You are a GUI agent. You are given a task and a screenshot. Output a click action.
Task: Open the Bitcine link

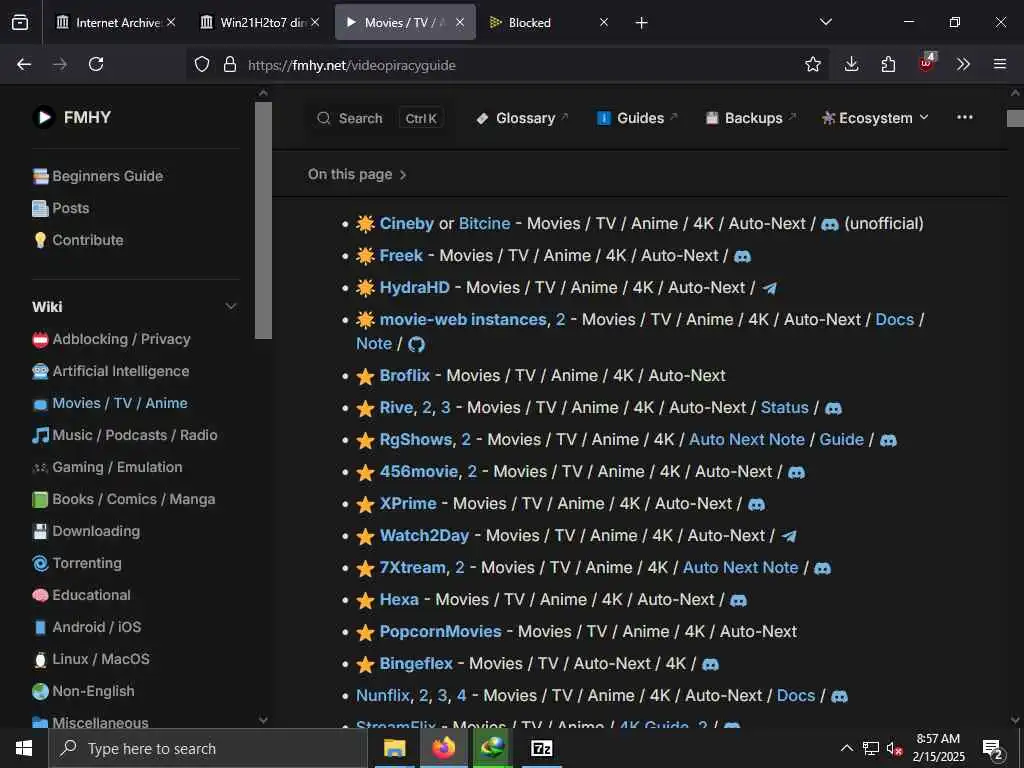[x=485, y=224]
